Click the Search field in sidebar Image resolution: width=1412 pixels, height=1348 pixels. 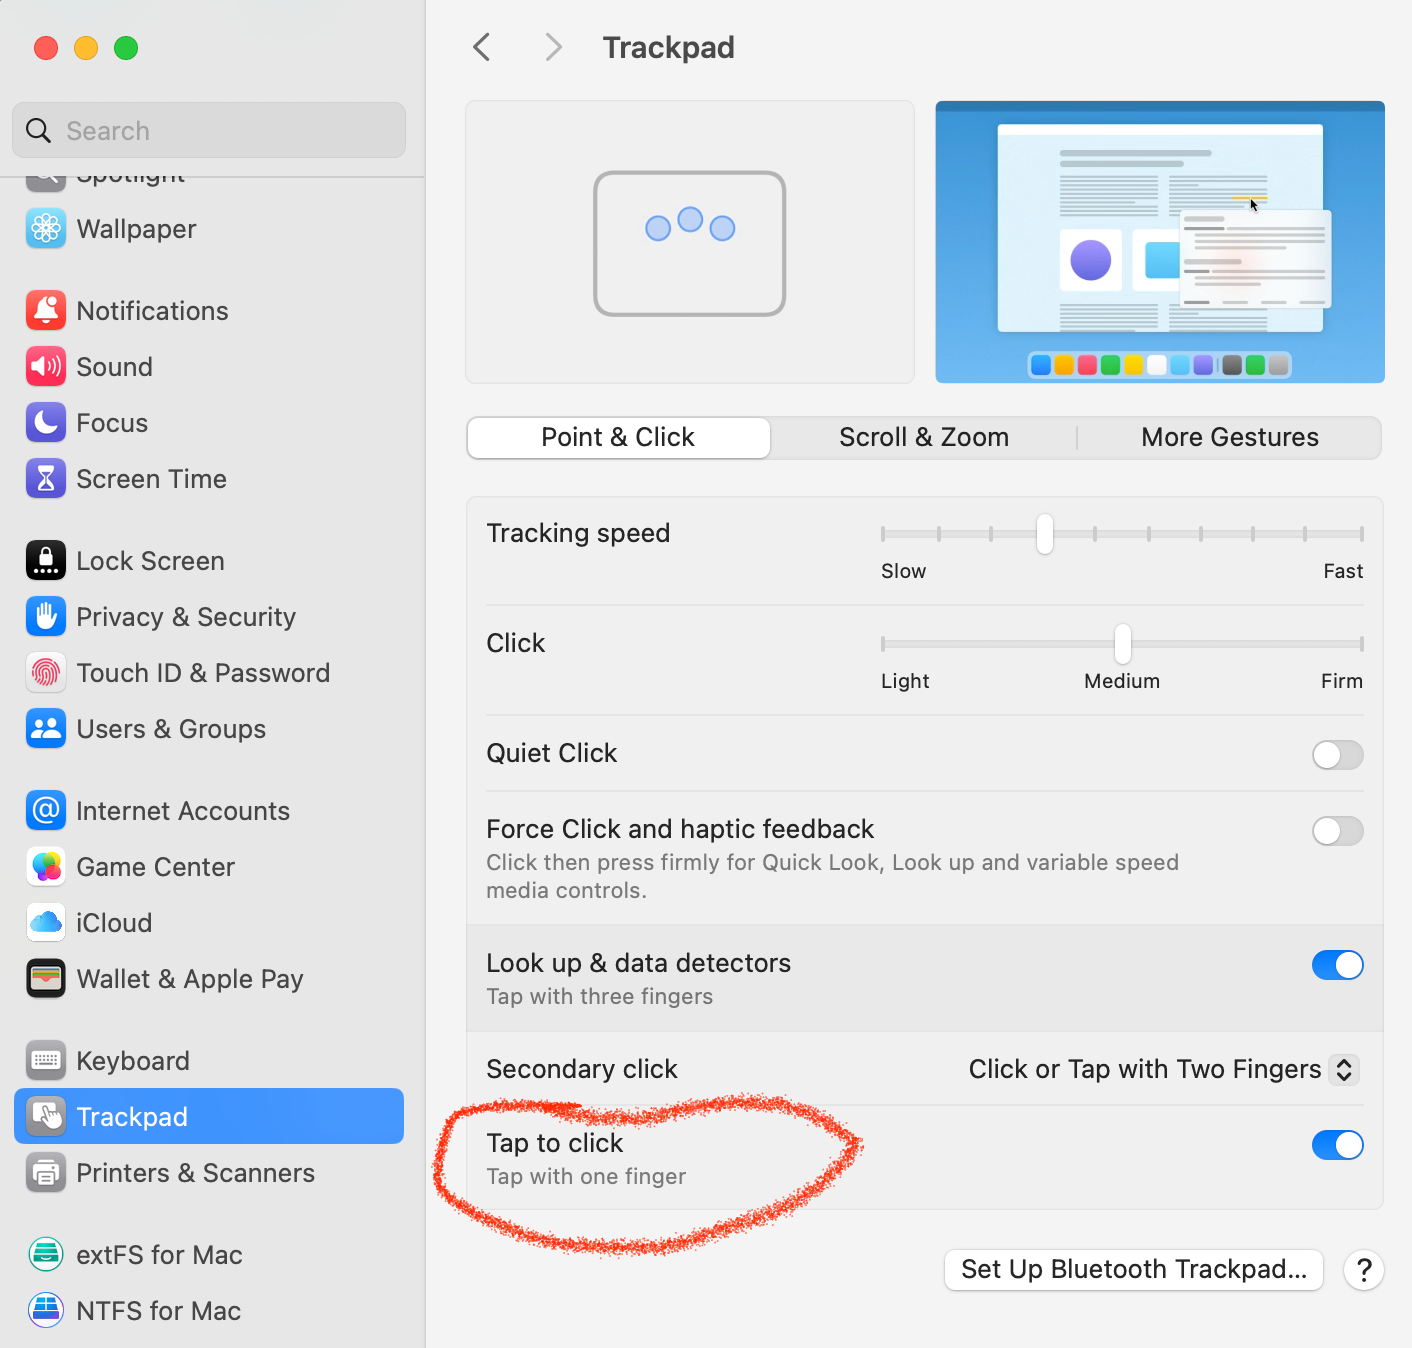coord(209,130)
